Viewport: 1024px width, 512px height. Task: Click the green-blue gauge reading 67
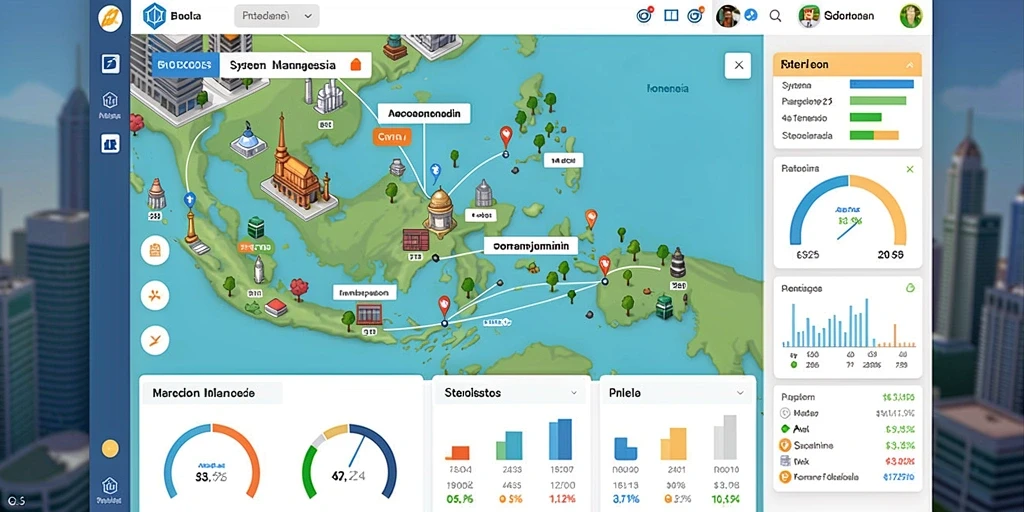[x=349, y=460]
